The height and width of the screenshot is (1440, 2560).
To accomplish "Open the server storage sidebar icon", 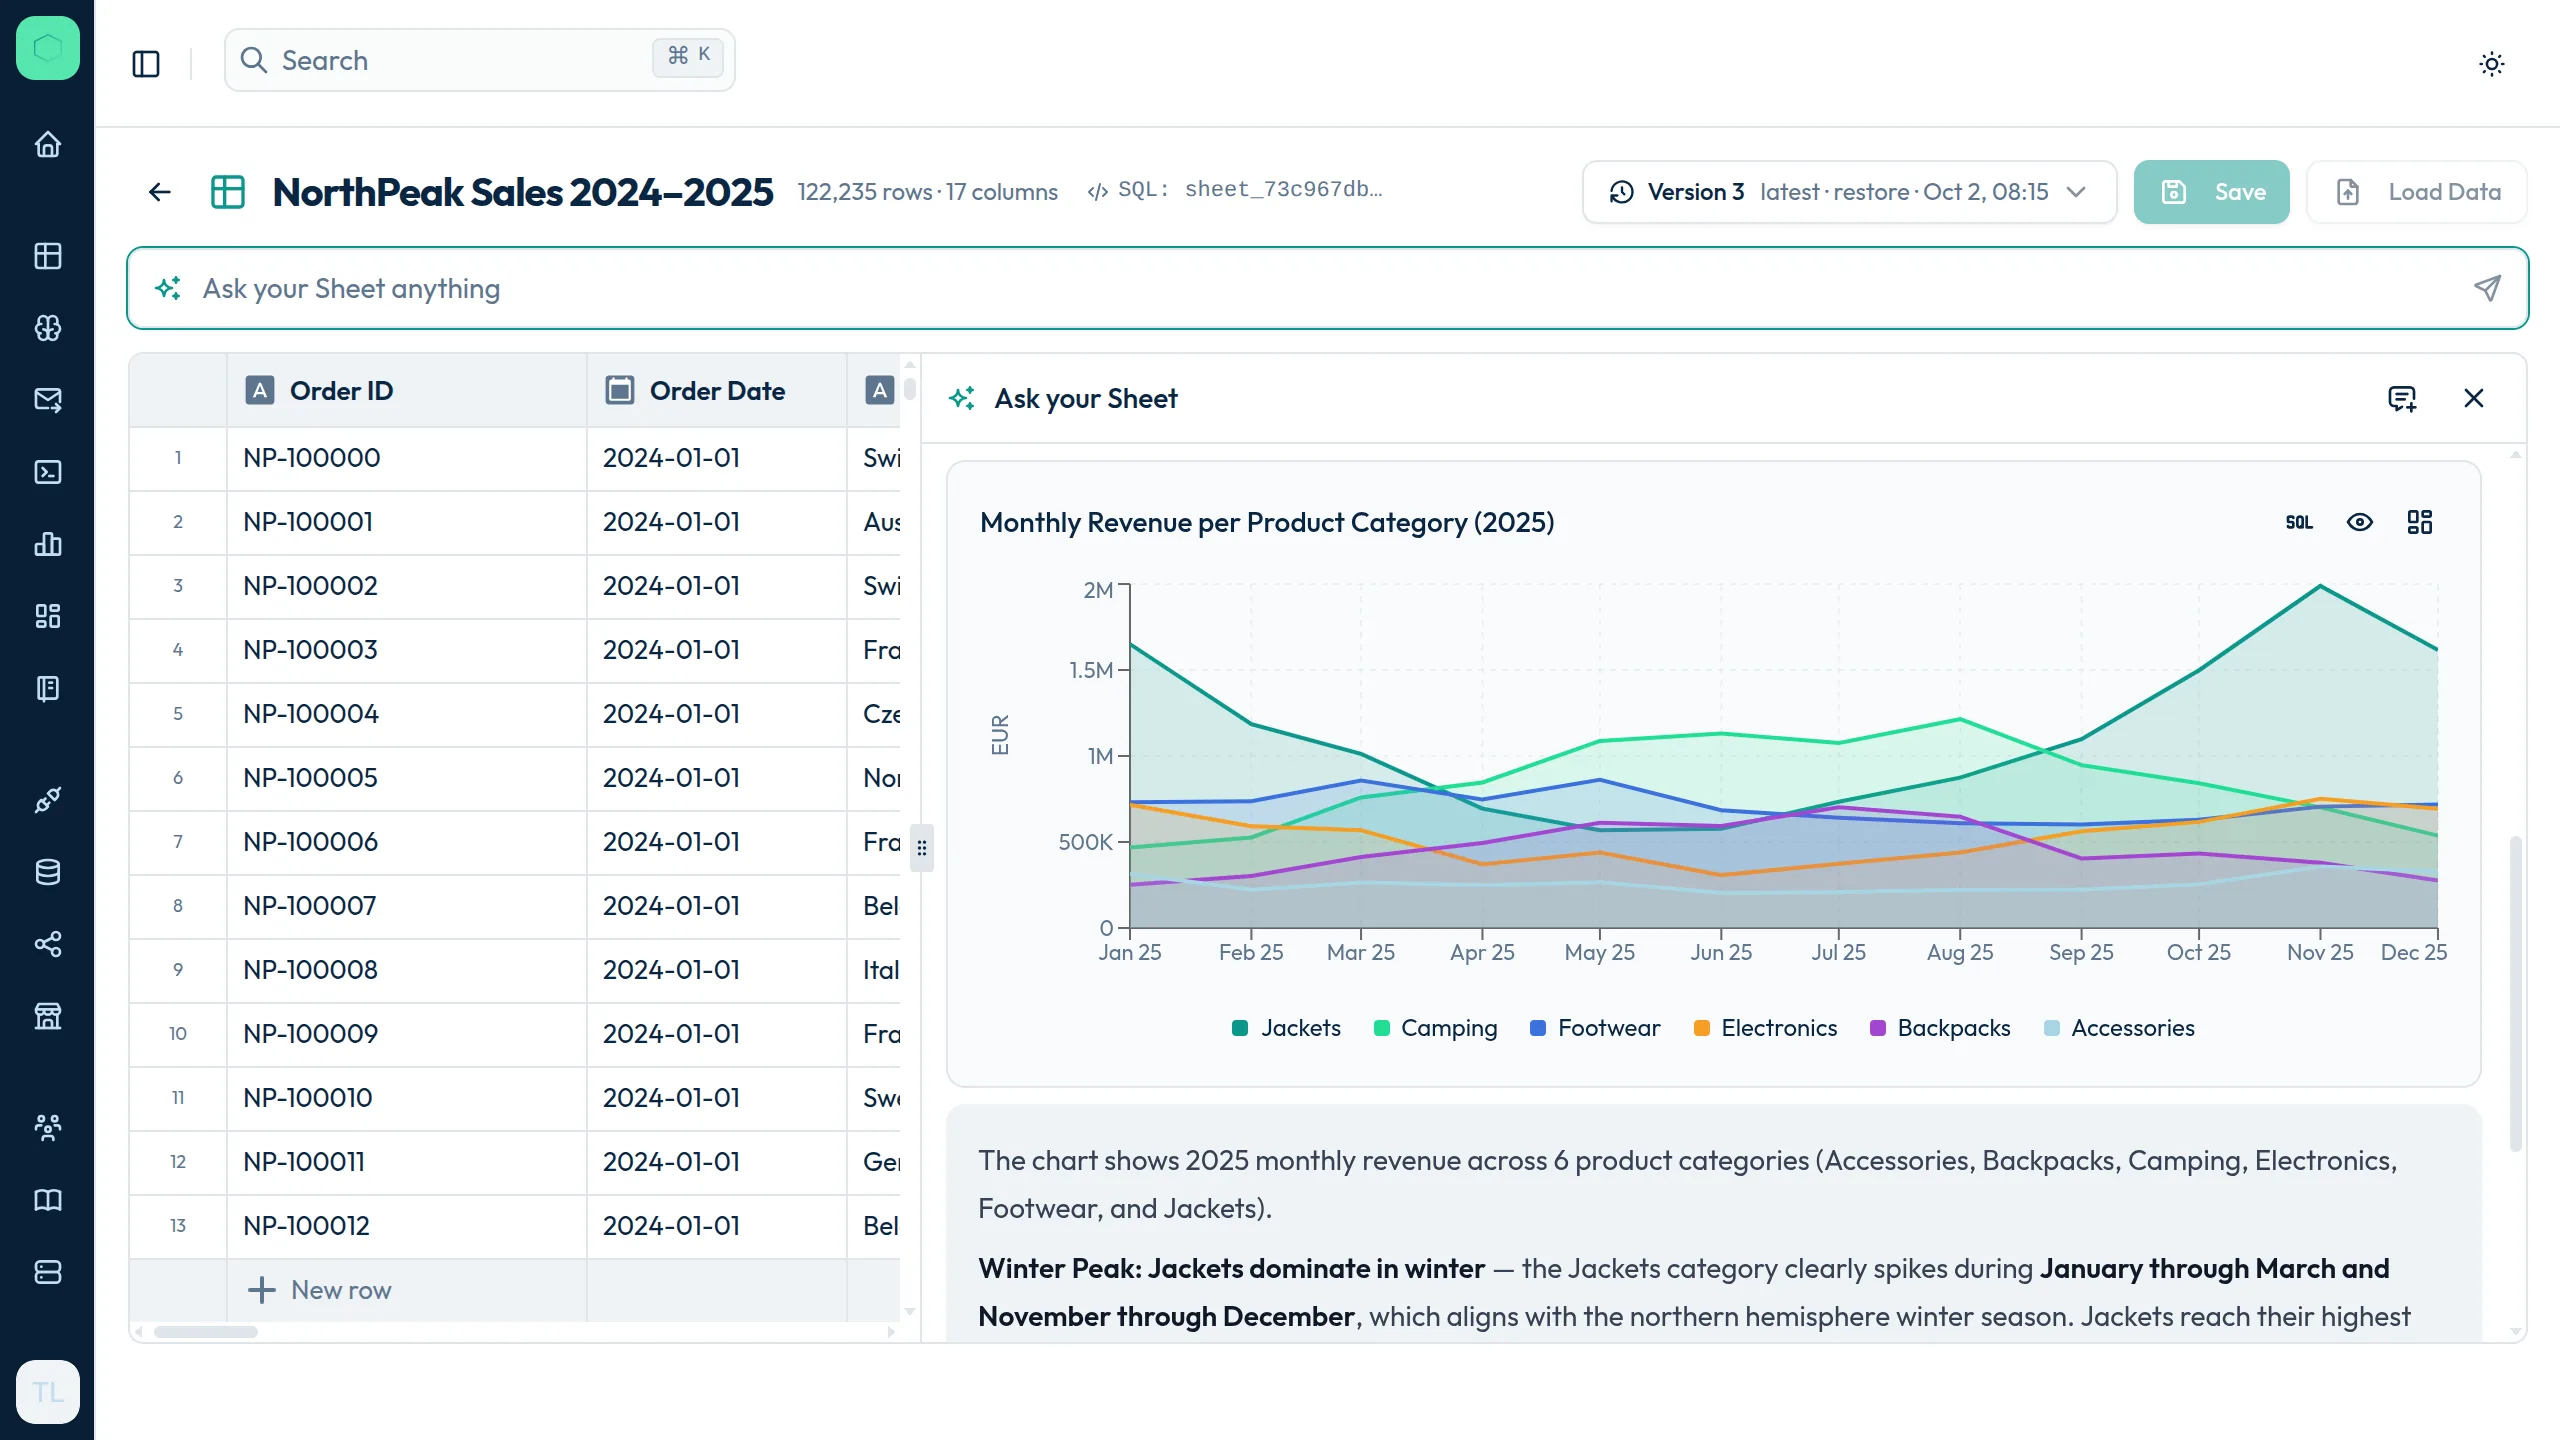I will coord(47,1272).
